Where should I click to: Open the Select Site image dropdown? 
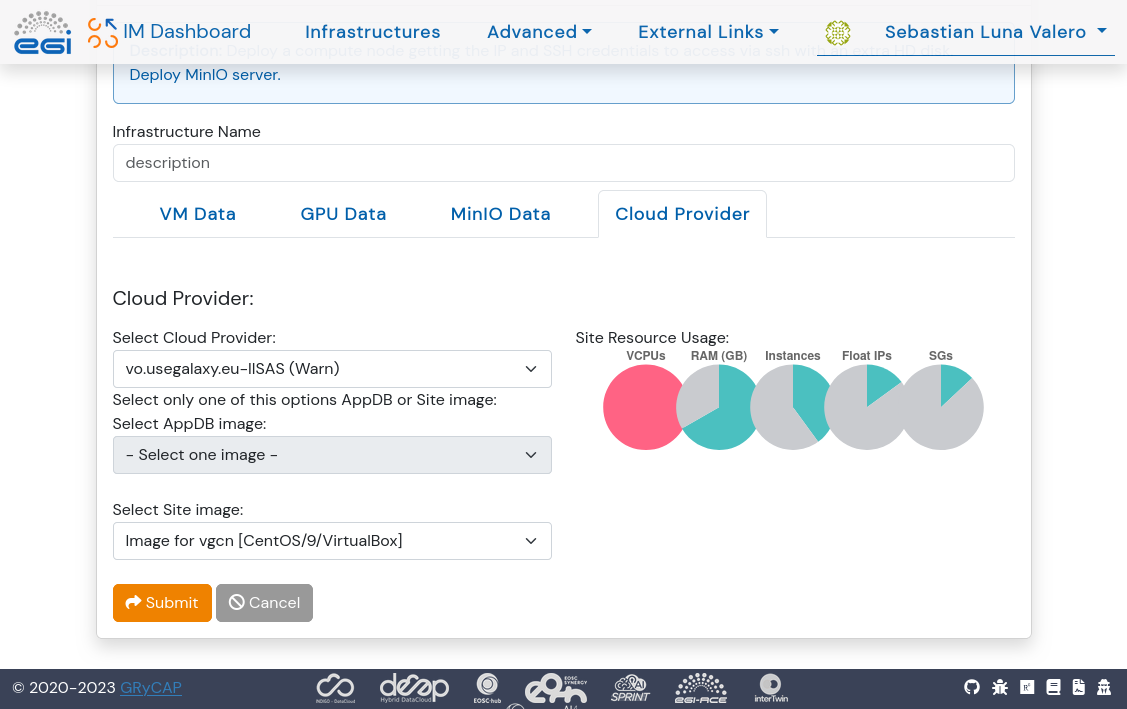(332, 541)
